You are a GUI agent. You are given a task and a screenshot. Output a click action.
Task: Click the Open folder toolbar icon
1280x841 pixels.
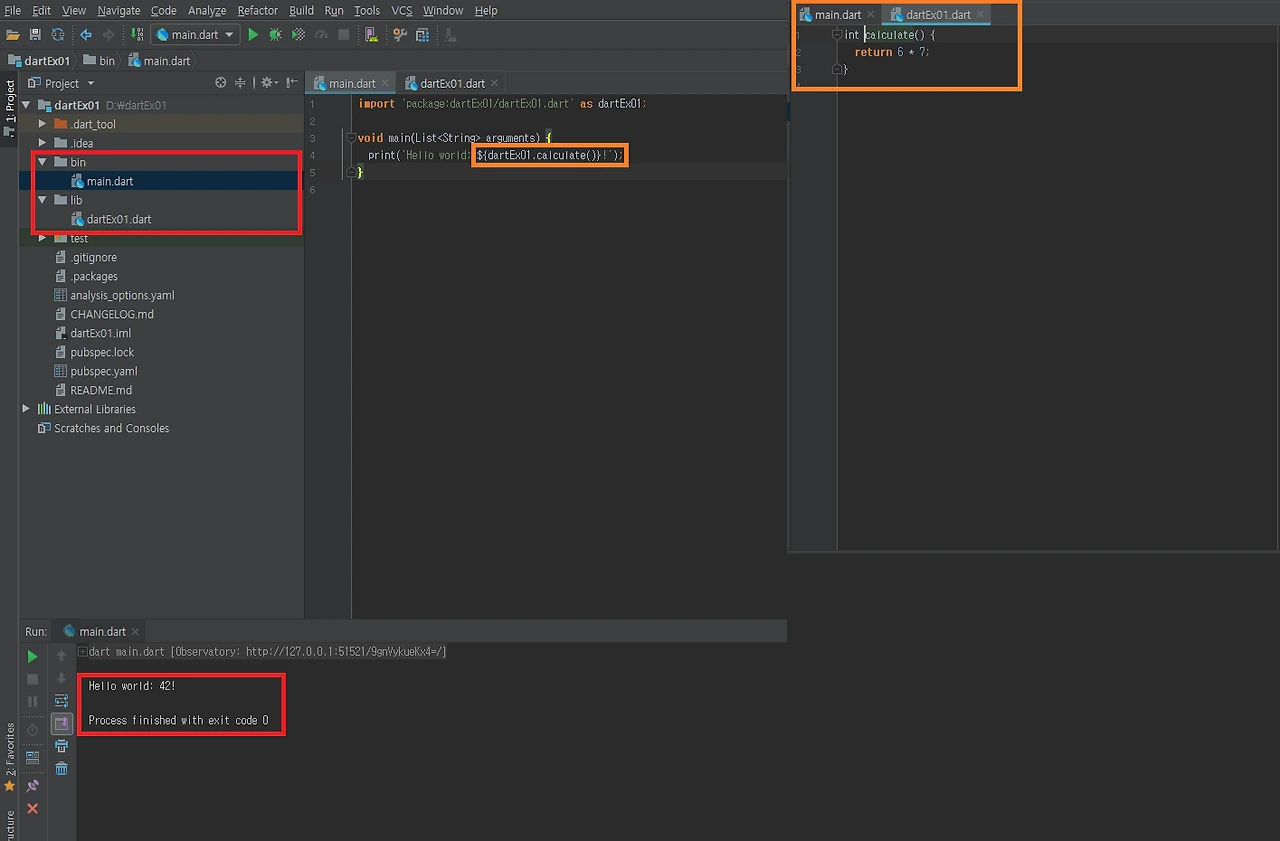[13, 35]
